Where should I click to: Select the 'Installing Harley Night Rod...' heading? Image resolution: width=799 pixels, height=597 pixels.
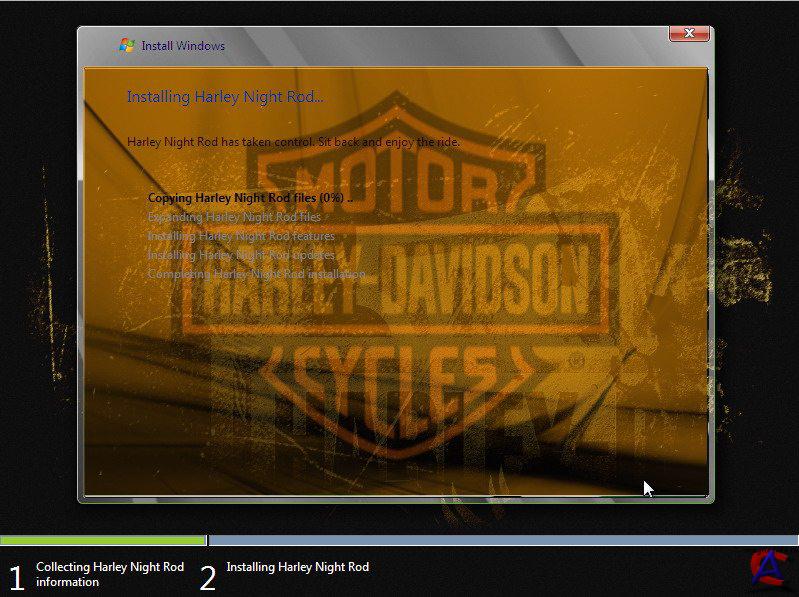[225, 96]
